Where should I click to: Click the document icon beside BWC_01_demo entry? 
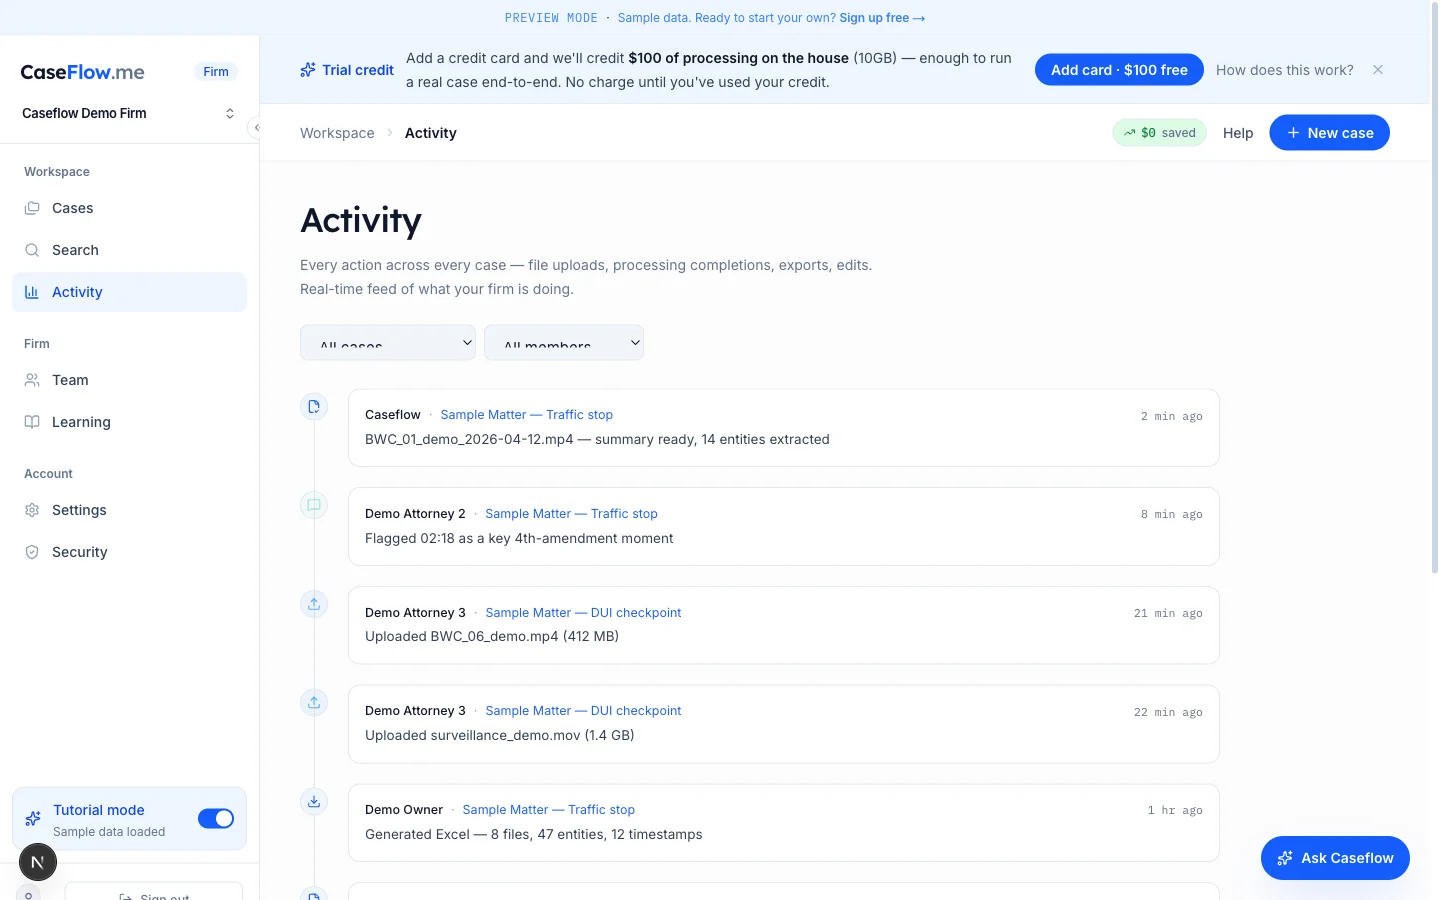click(x=314, y=406)
